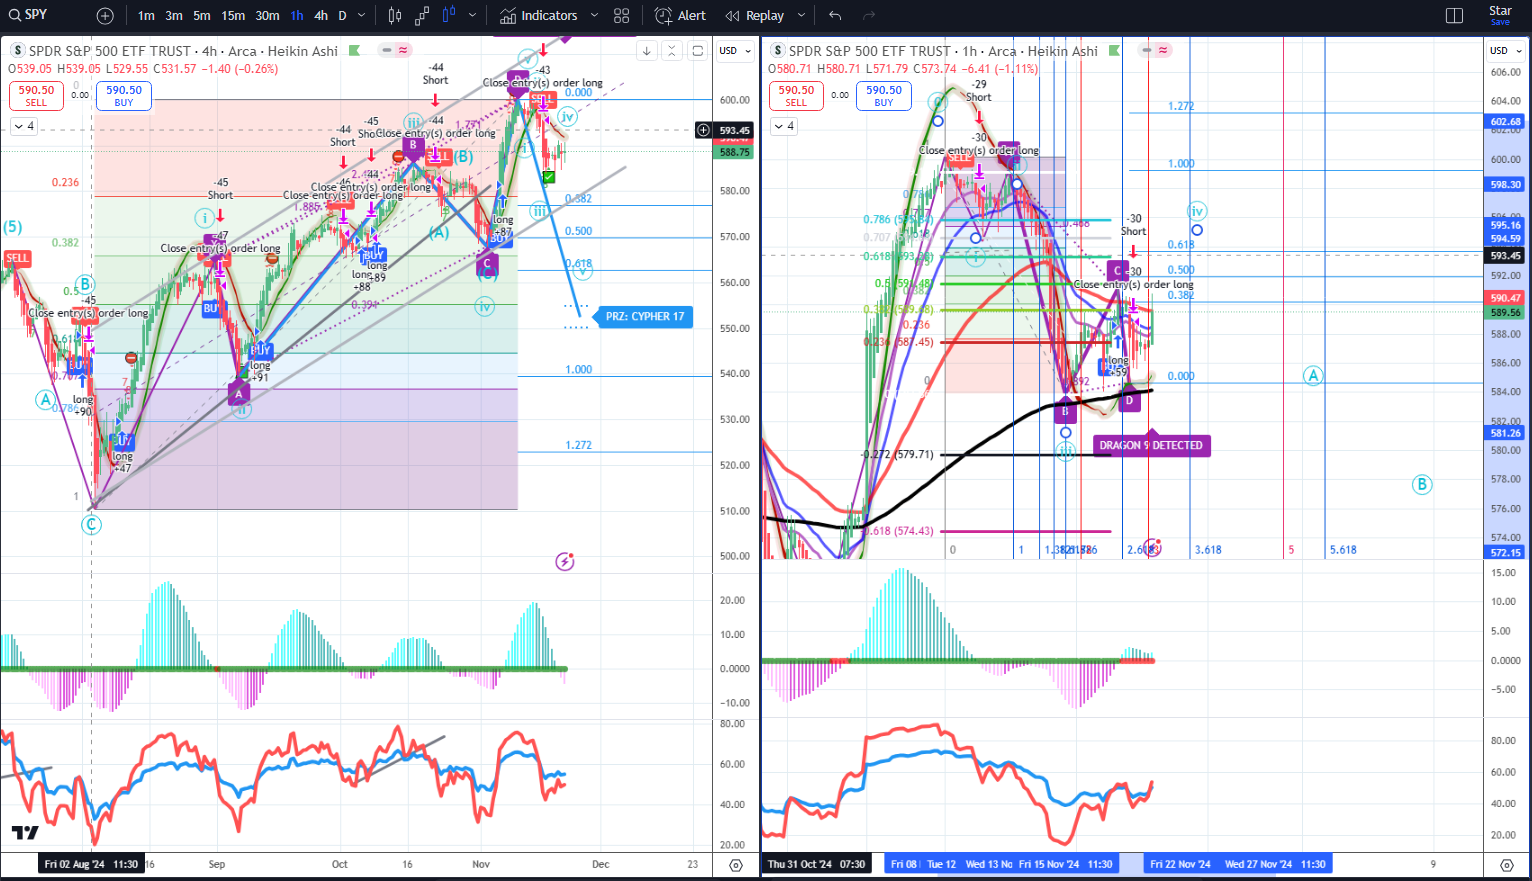The height and width of the screenshot is (881, 1532).
Task: Click the Fri 02 Aug '24 11:30 date label
Action: [91, 864]
